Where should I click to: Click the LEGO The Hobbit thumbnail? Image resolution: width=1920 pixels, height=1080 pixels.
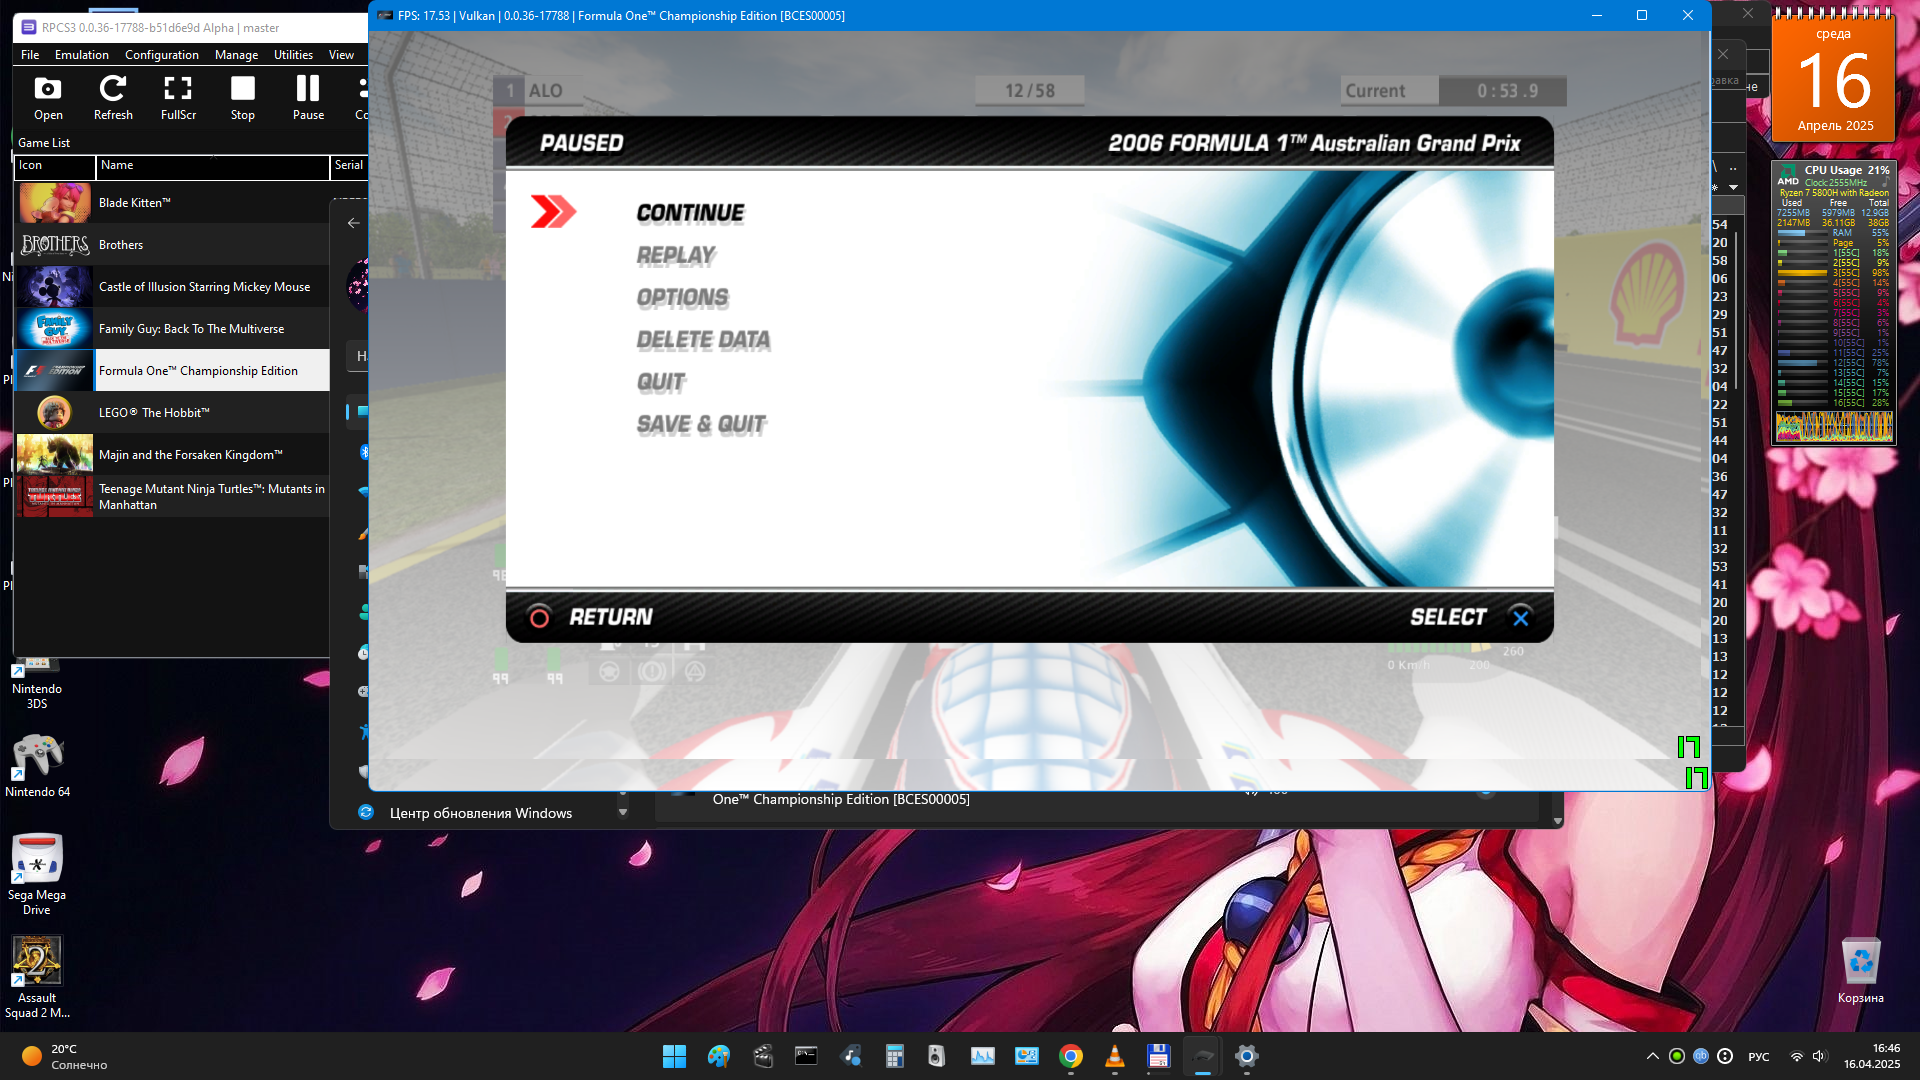tap(55, 413)
